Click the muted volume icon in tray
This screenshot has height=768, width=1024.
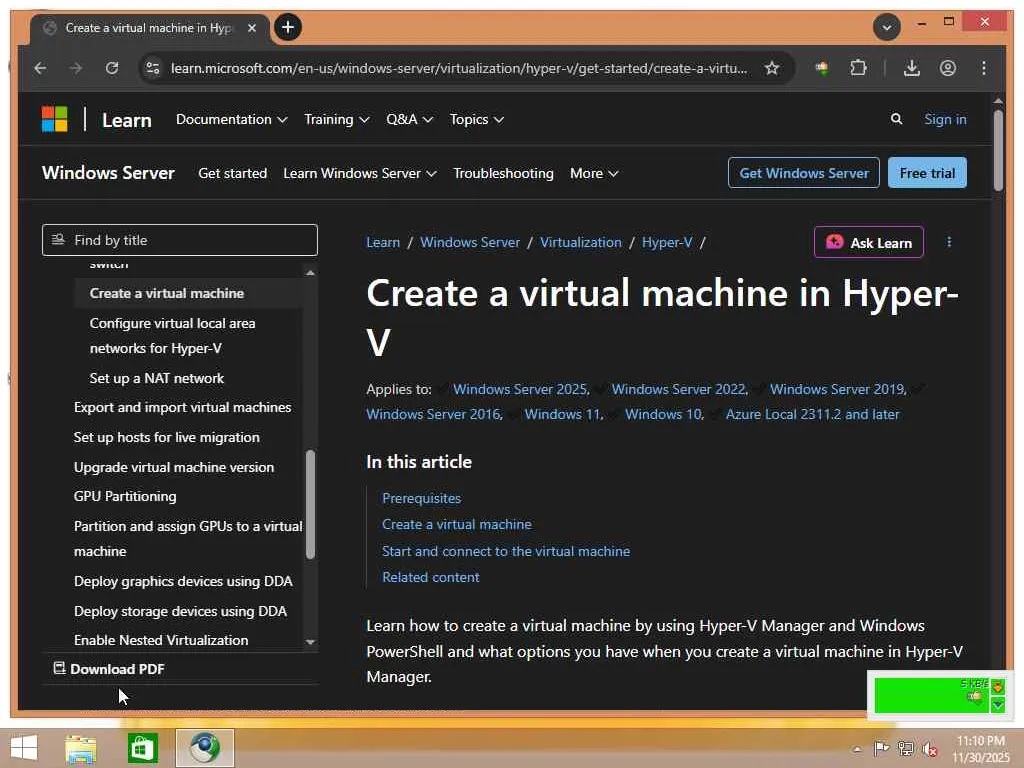tap(930, 748)
